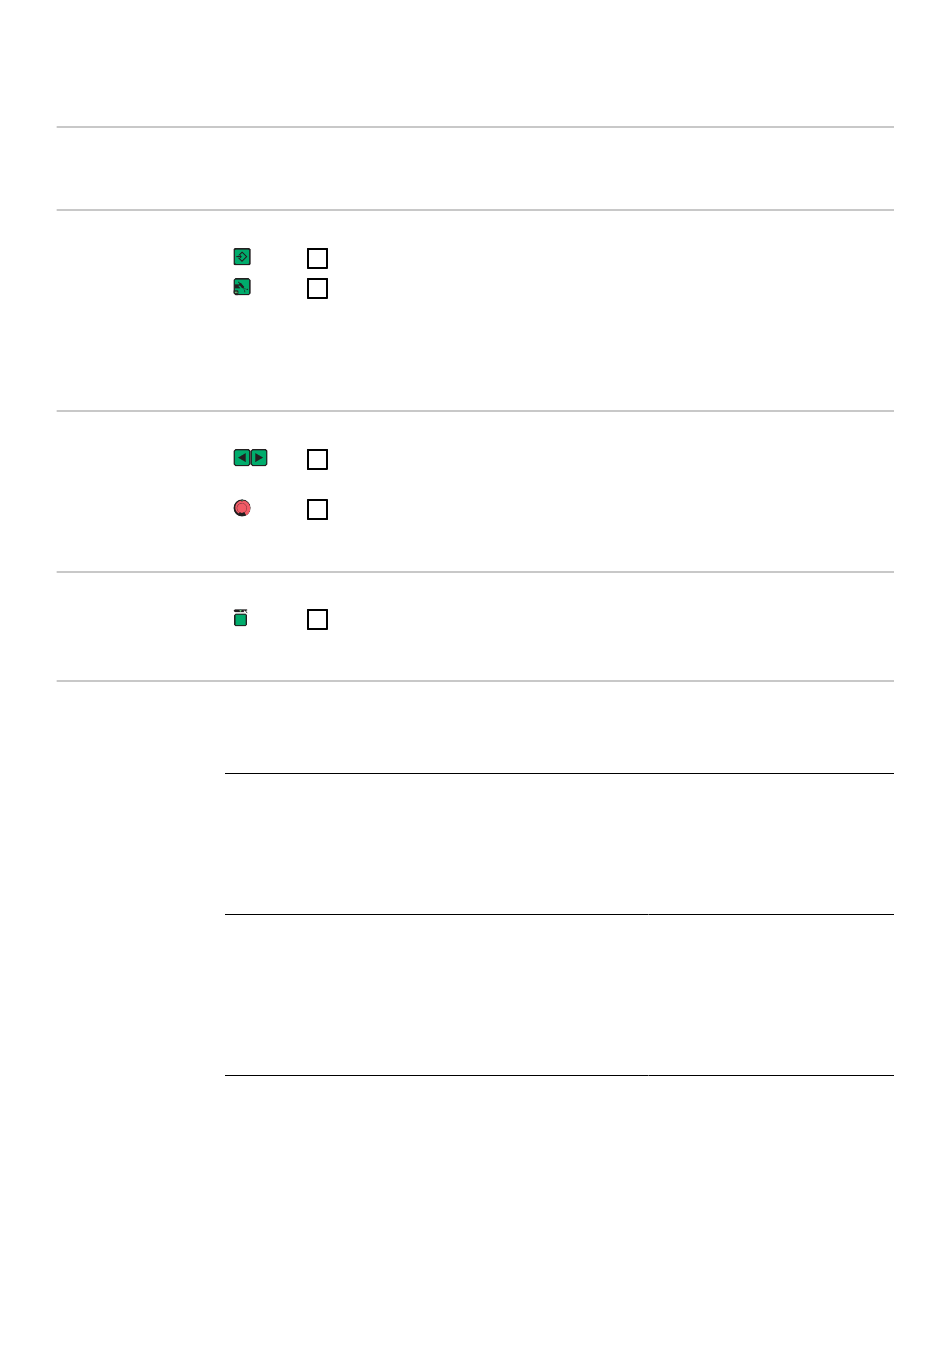Click the green left arrow key icon
Screen dimensions: 950x1369
tap(242, 458)
